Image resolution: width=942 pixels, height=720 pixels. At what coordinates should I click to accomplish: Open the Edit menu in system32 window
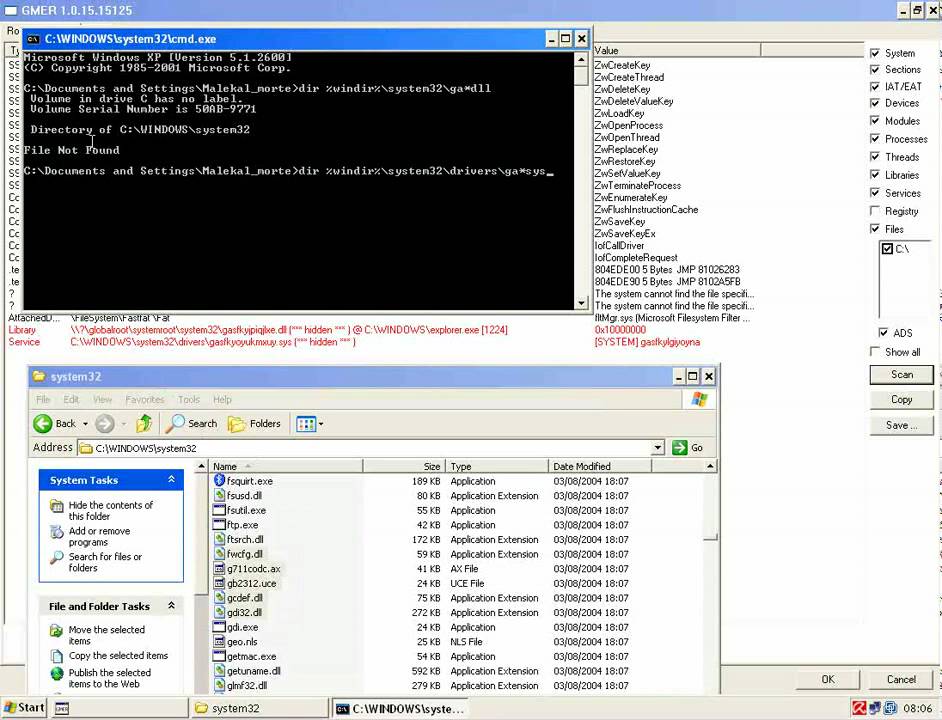(71, 400)
